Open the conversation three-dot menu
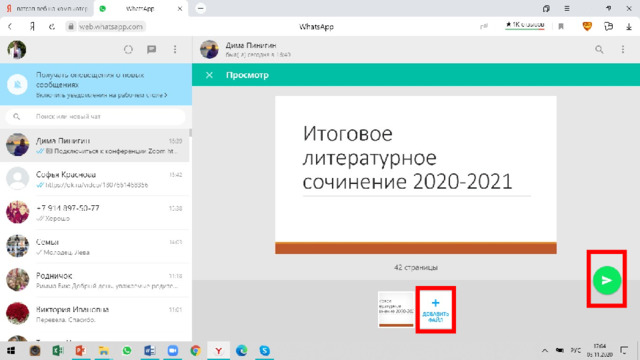Screen dimensions: 640x360 point(623,49)
